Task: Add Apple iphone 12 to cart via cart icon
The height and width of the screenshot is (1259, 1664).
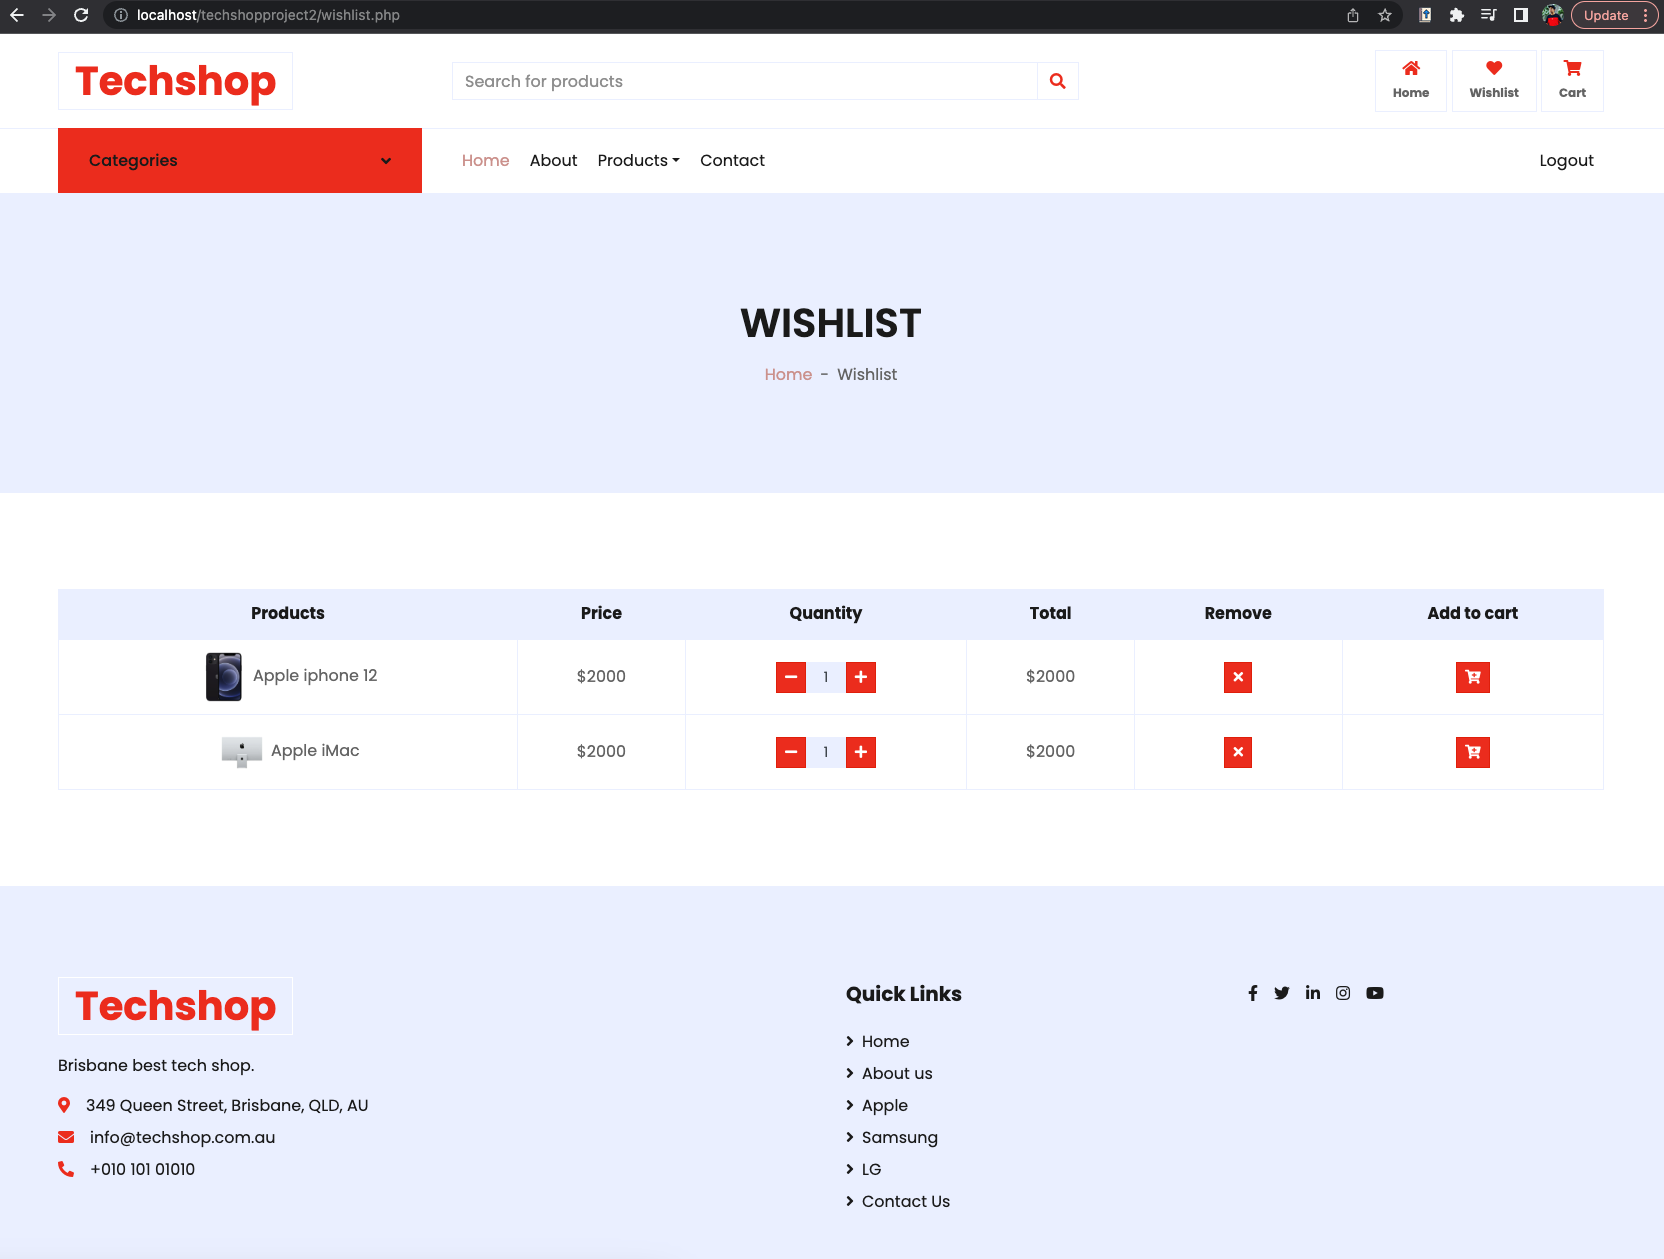Action: [x=1472, y=677]
